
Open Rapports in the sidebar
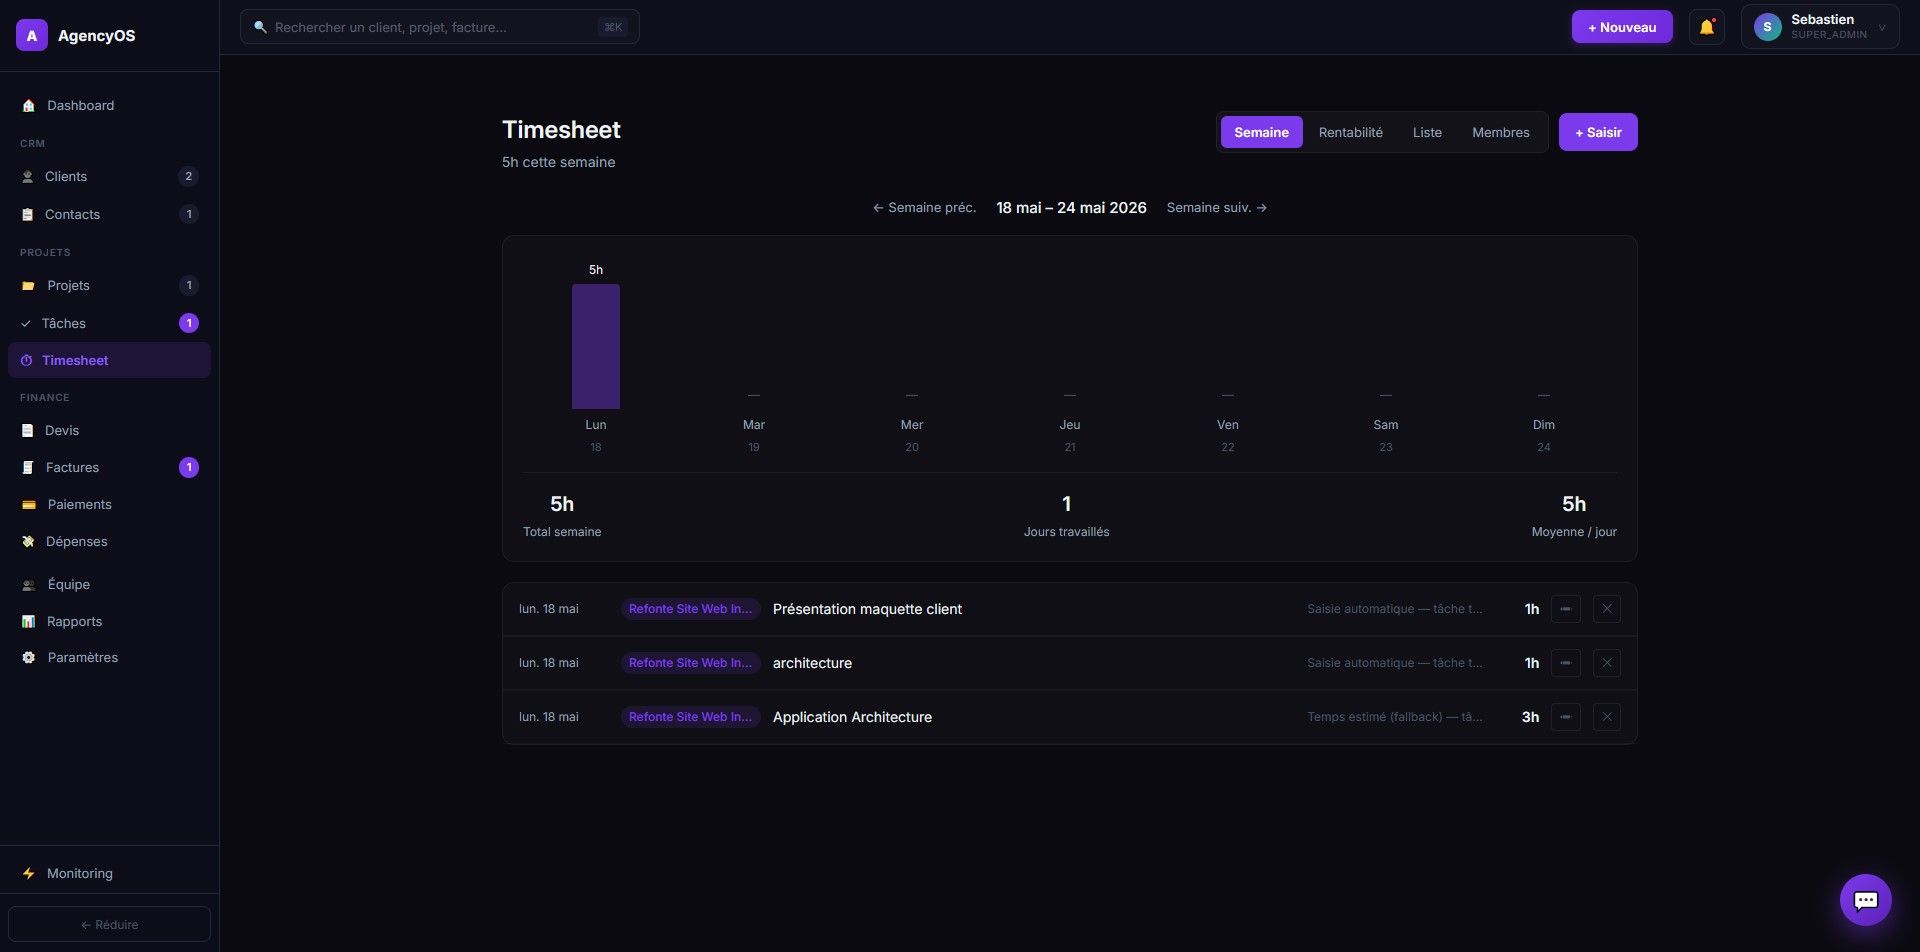[109, 621]
